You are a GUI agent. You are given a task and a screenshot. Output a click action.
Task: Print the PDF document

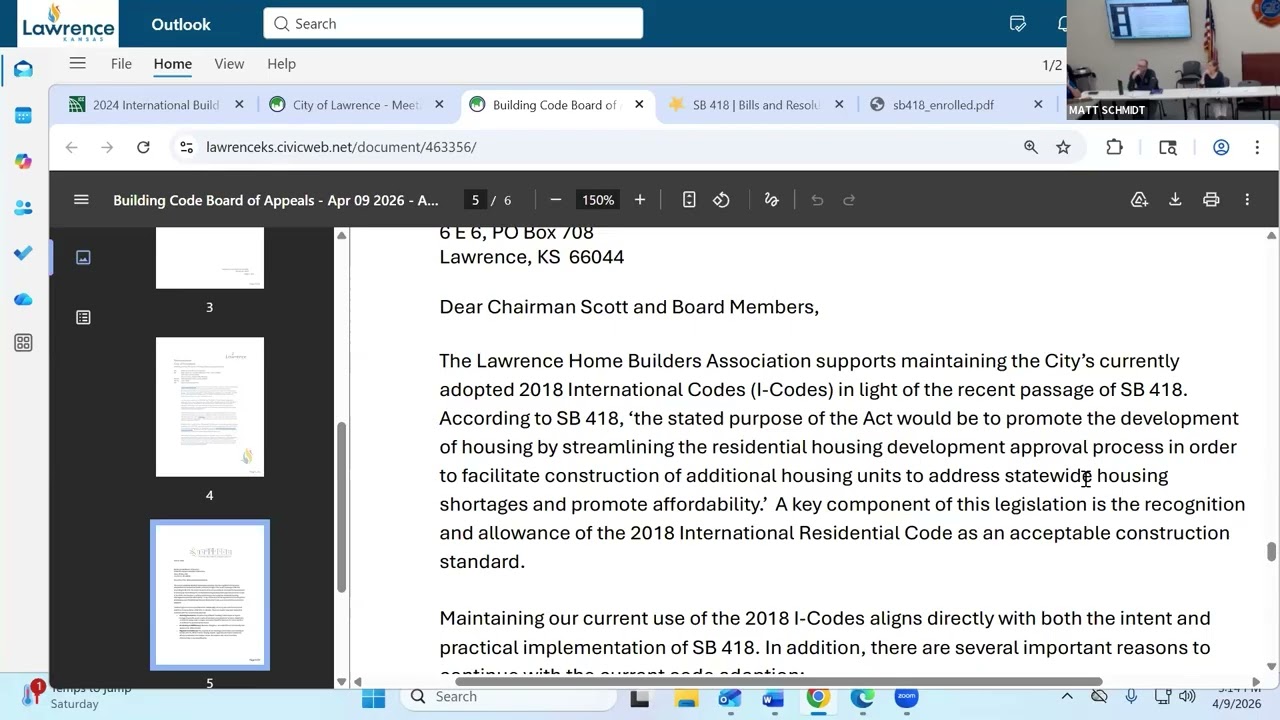[x=1211, y=200]
